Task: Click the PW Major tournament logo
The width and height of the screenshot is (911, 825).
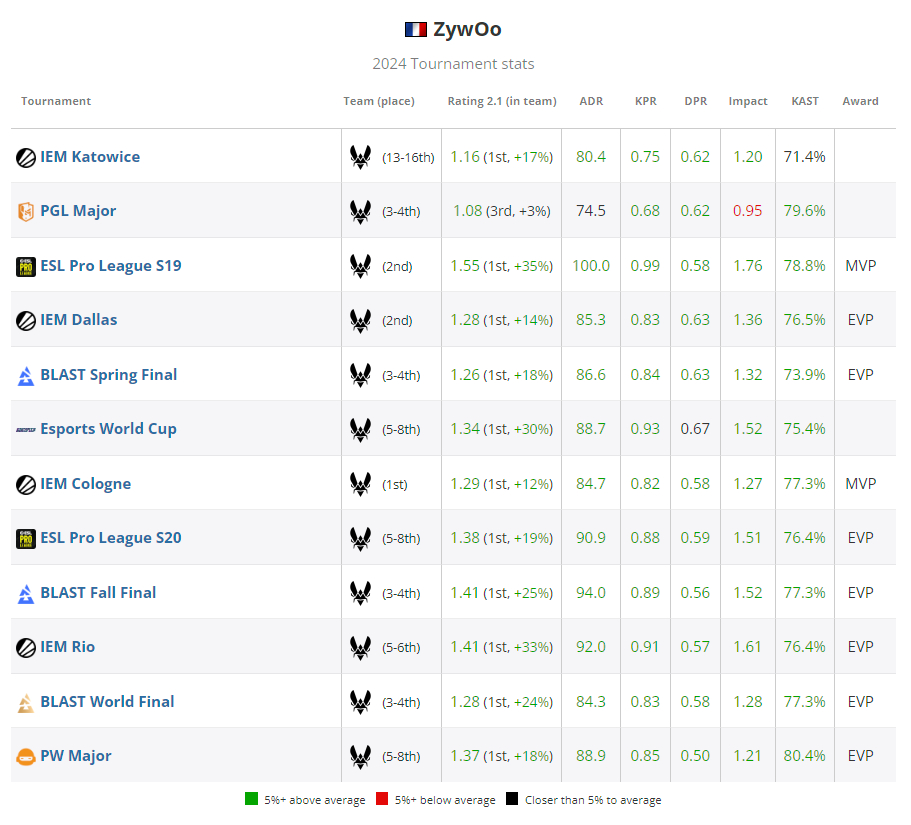Action: pos(24,756)
